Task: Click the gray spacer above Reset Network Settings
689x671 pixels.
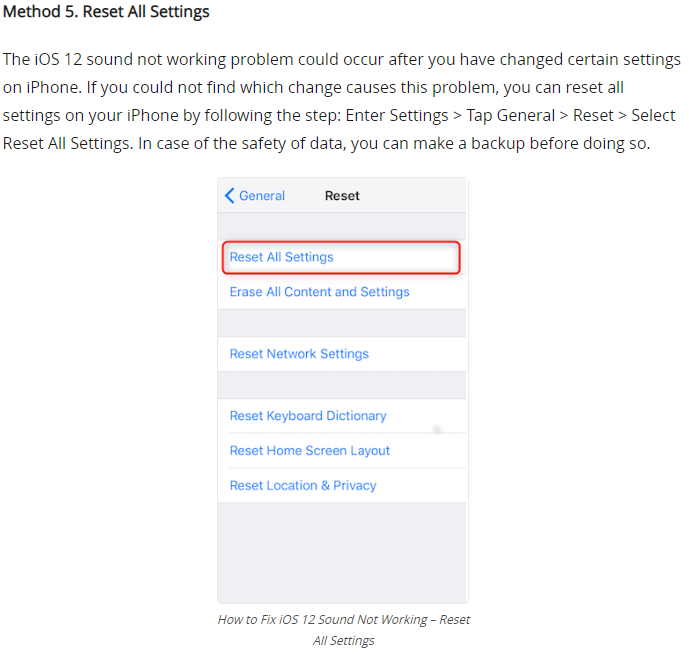Action: pyautogui.click(x=342, y=323)
